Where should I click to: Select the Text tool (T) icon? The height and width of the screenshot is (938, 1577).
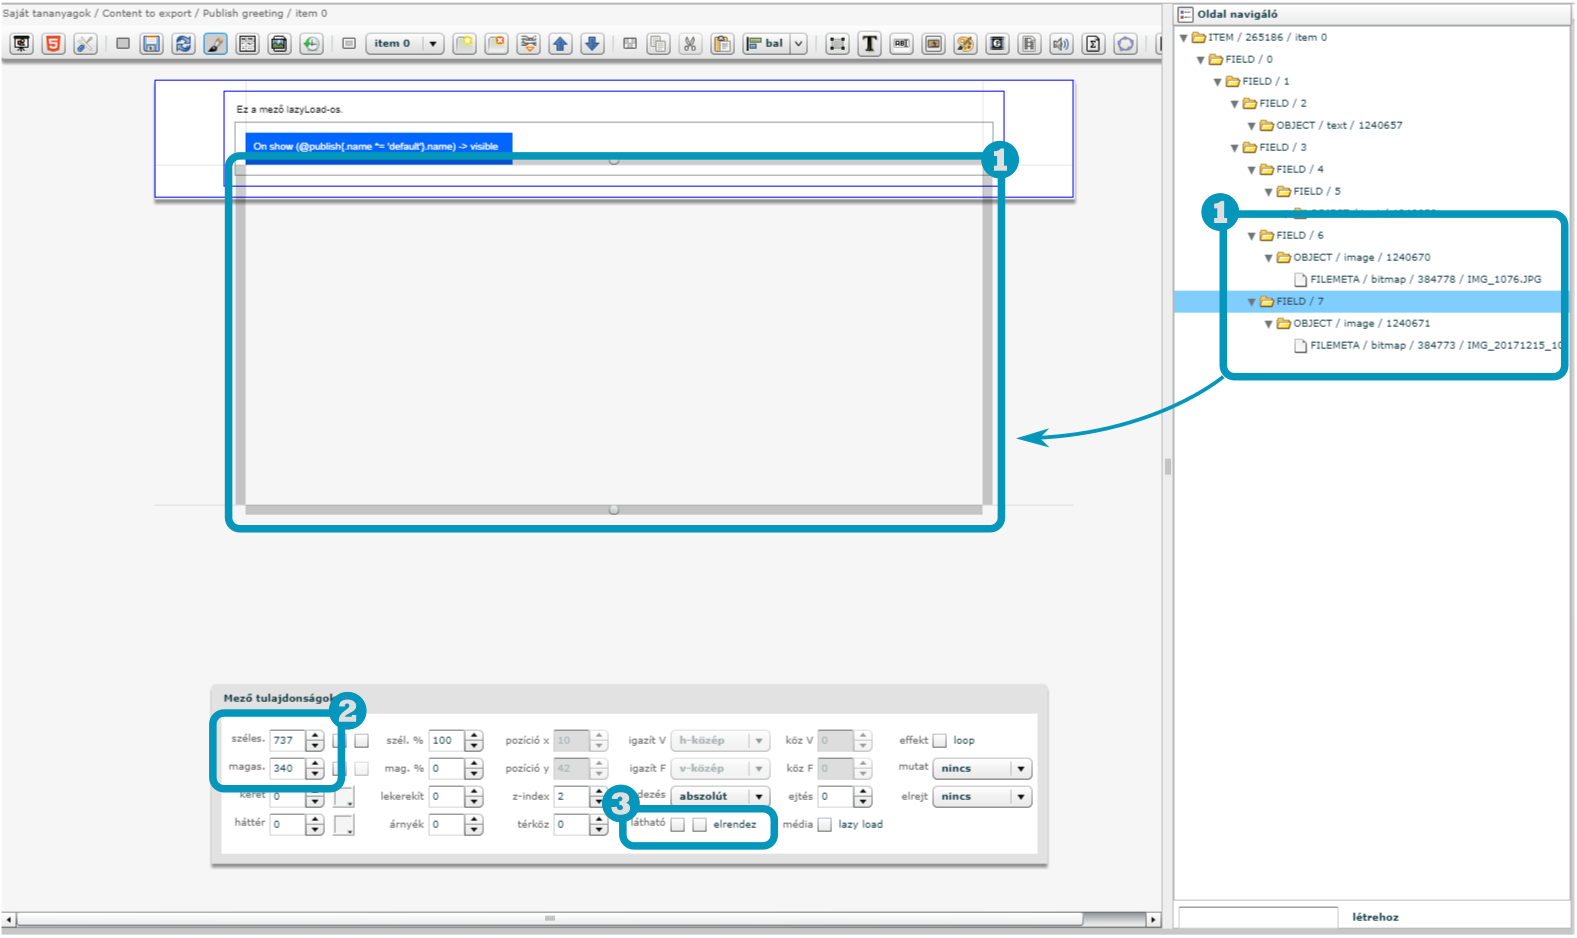(869, 44)
